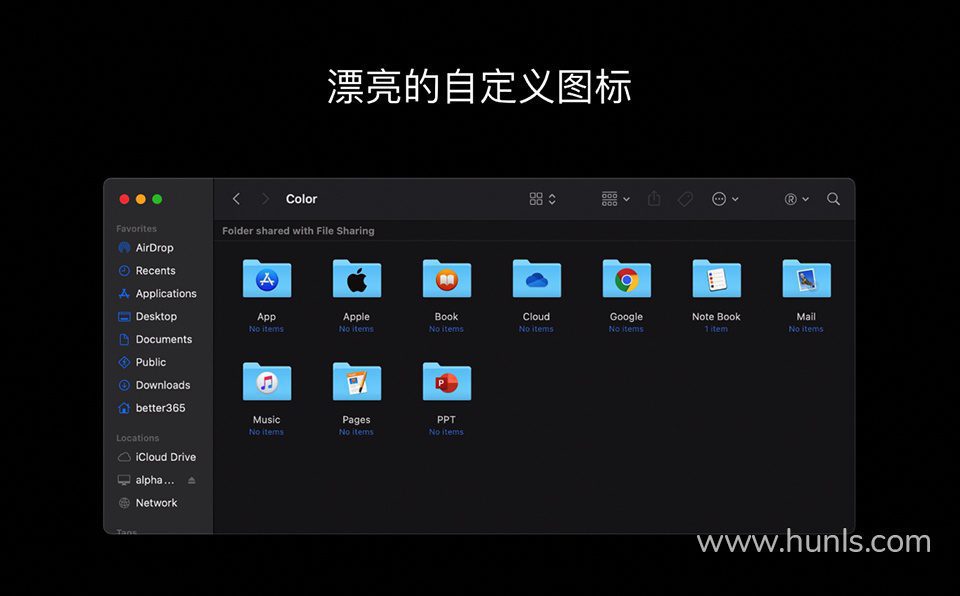960x596 pixels.
Task: Select the better365 home folder
Action: tap(151, 408)
